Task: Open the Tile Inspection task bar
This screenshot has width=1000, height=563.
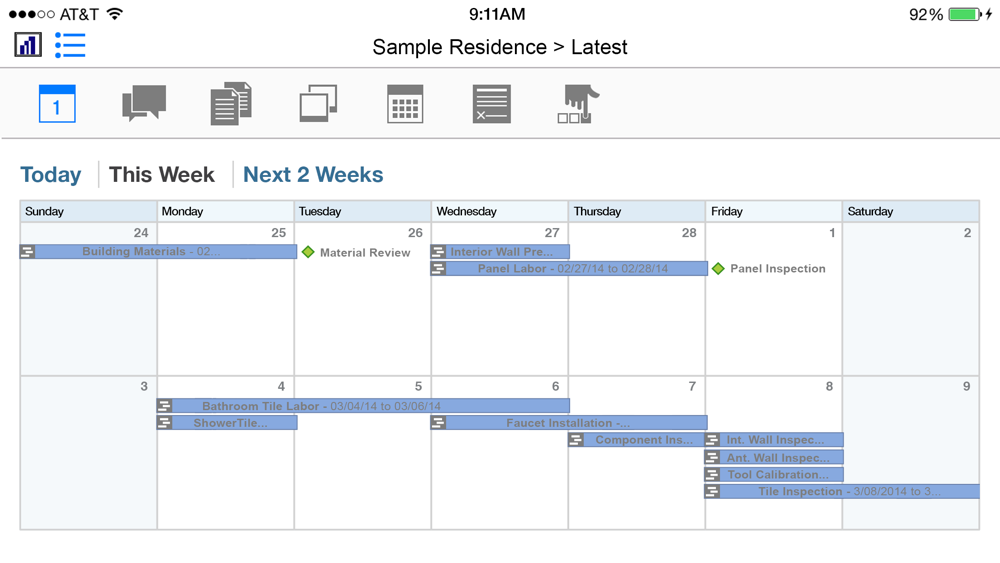Action: [842, 492]
